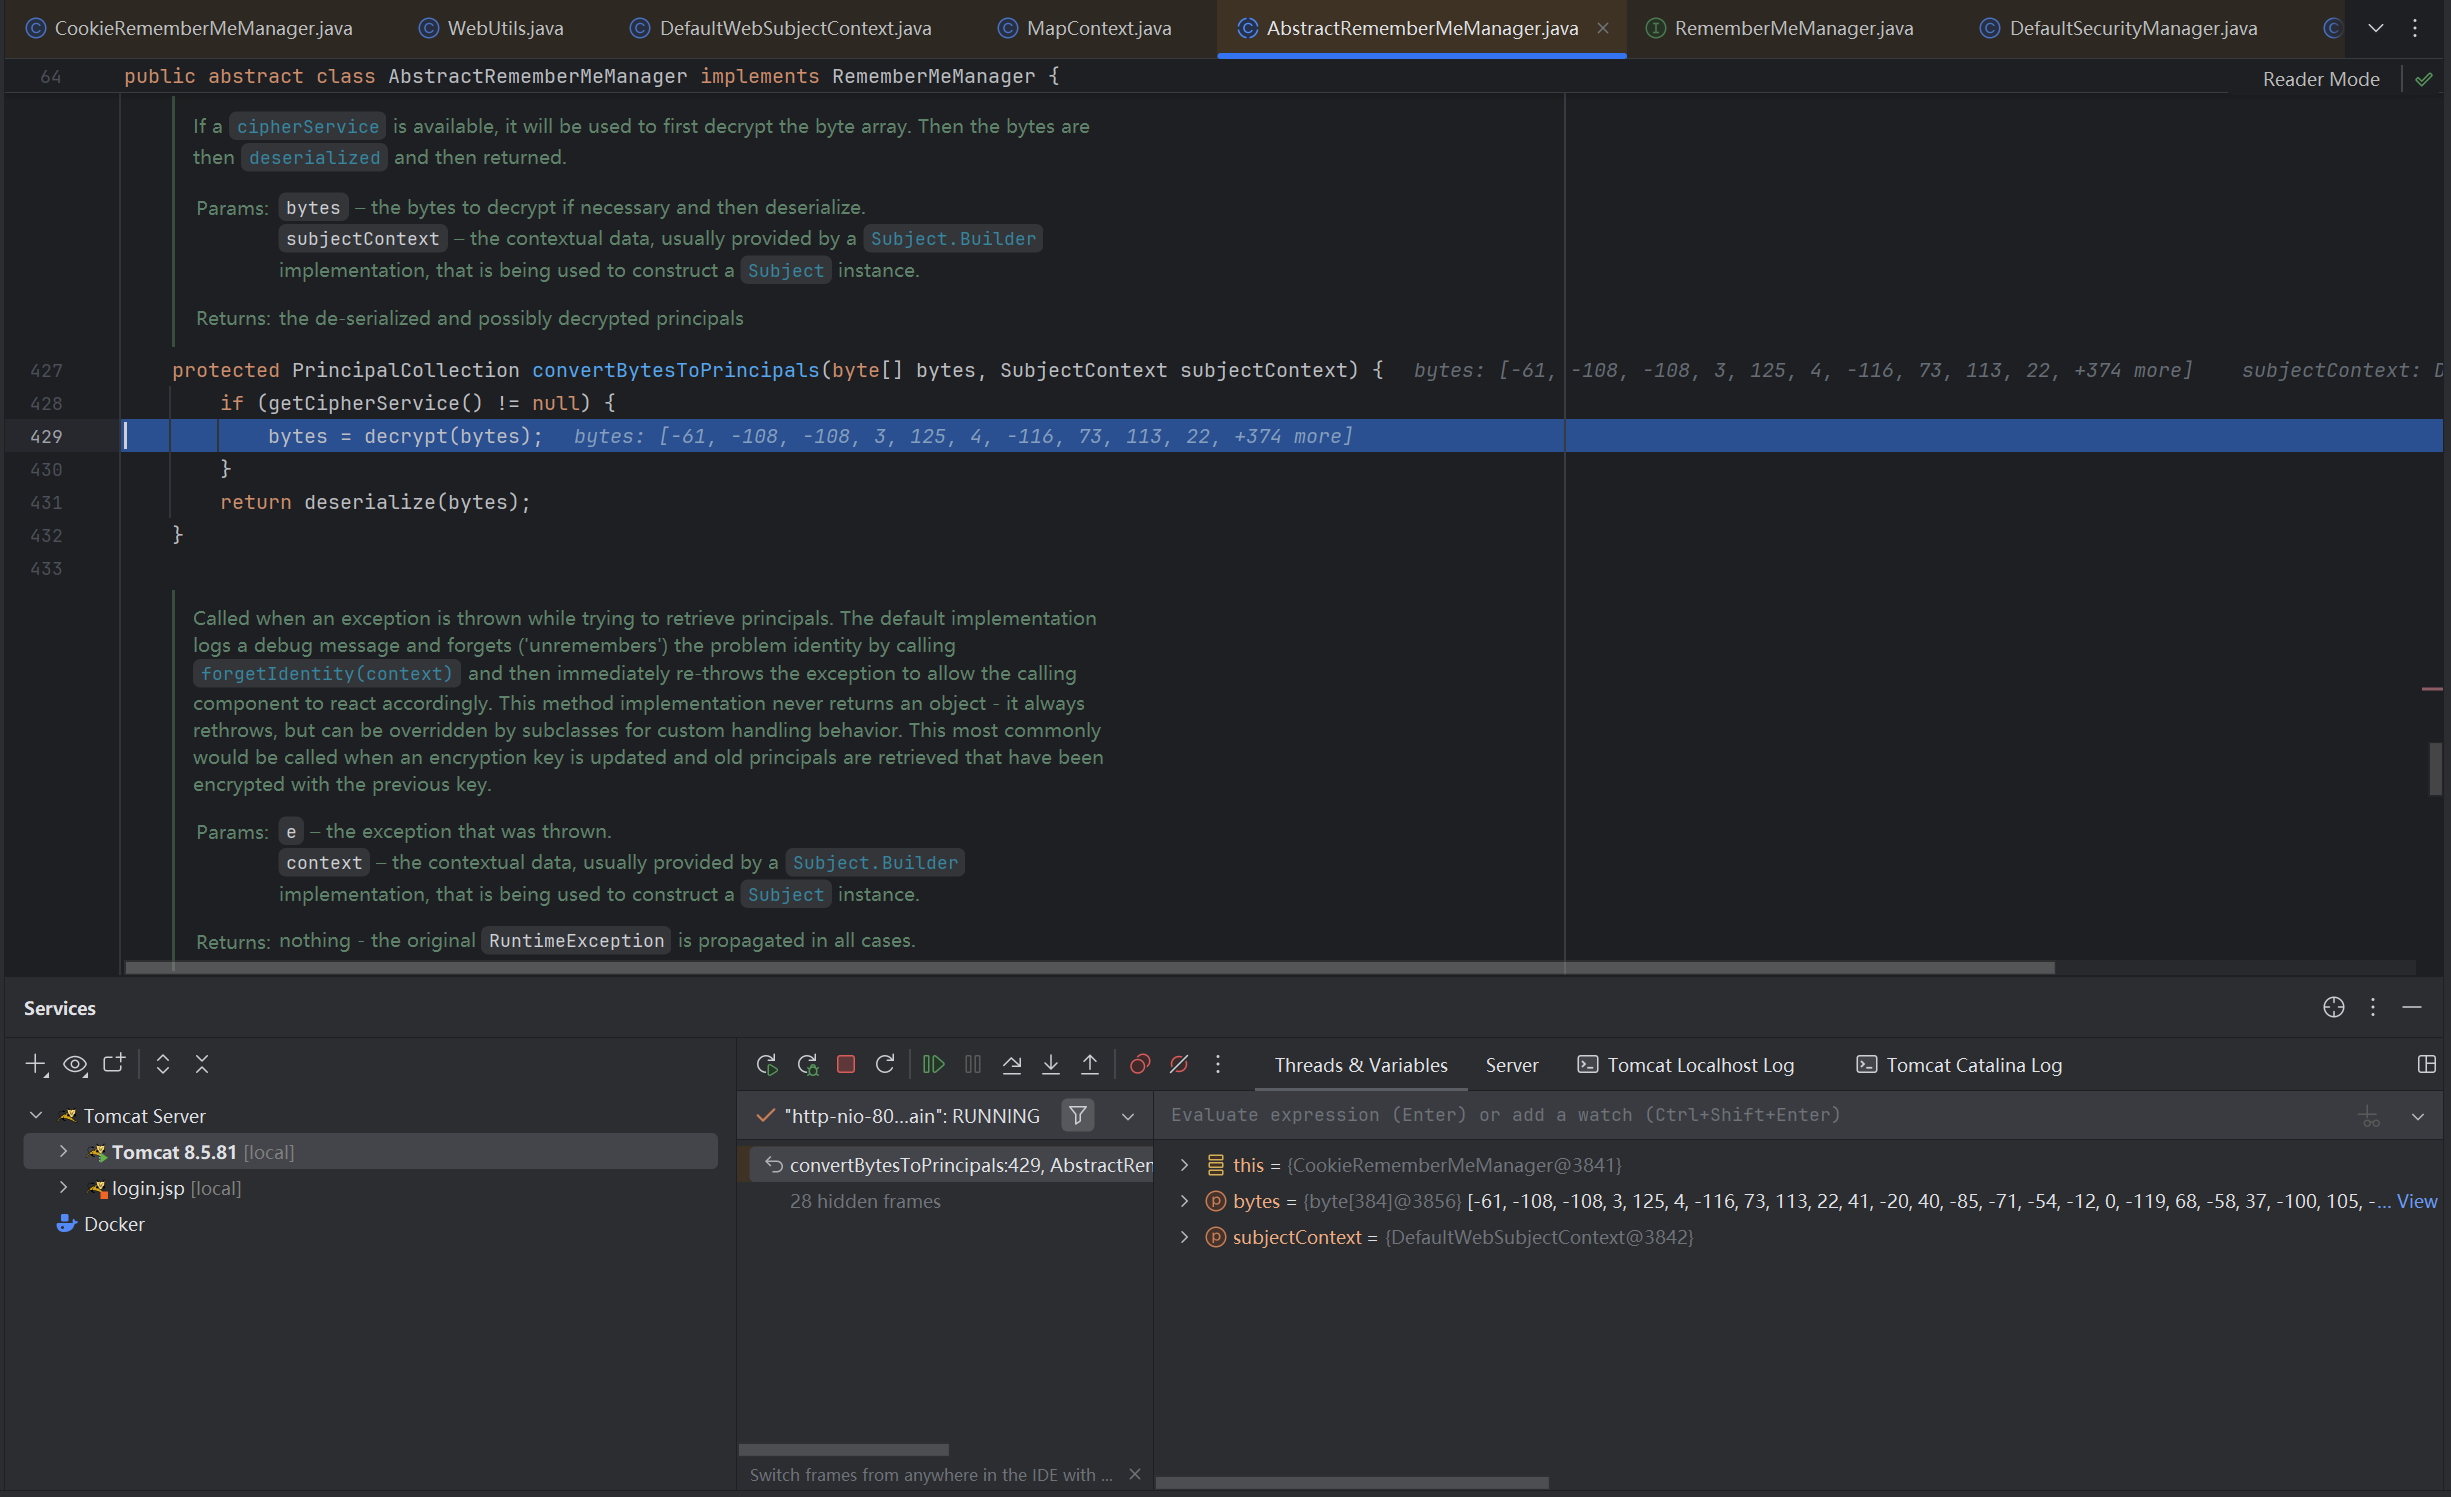
Task: Expand the bytes variable
Action: 1185,1201
